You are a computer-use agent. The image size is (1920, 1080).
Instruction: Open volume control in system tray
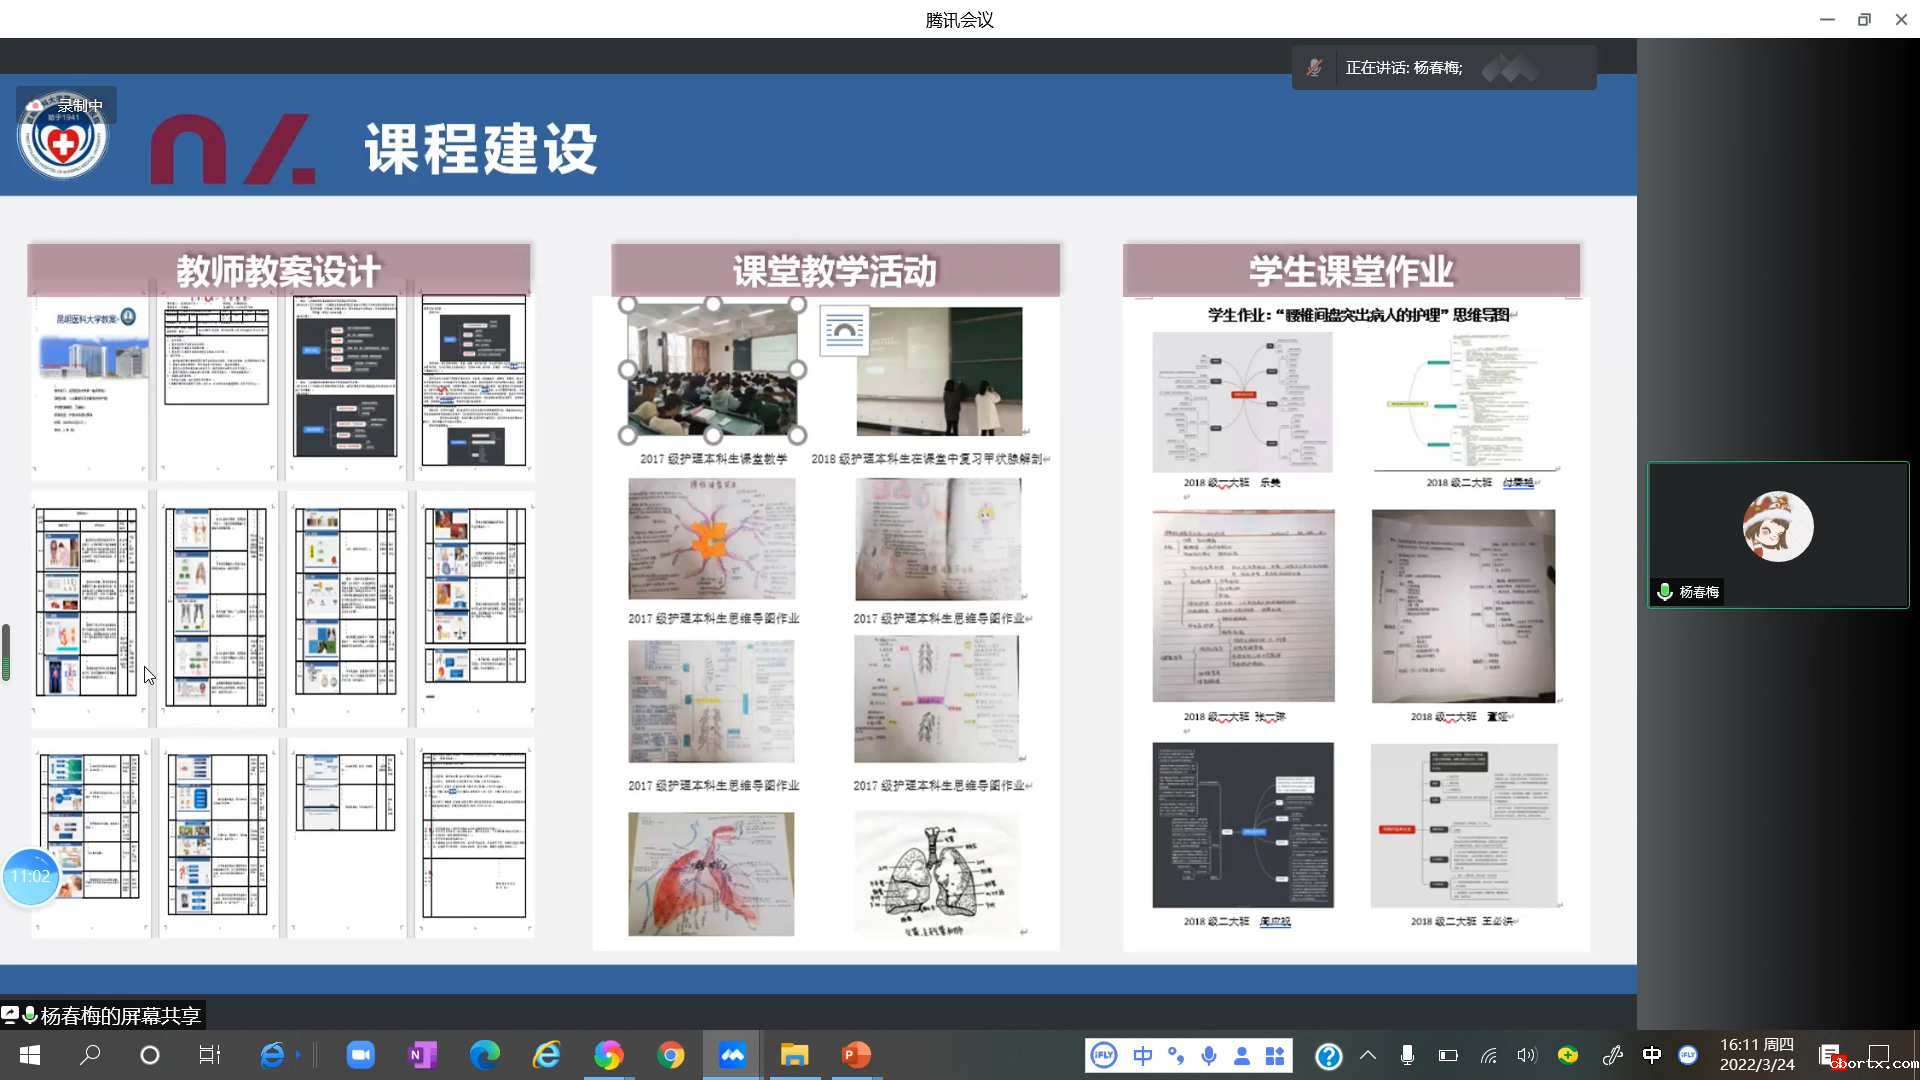(x=1526, y=1055)
